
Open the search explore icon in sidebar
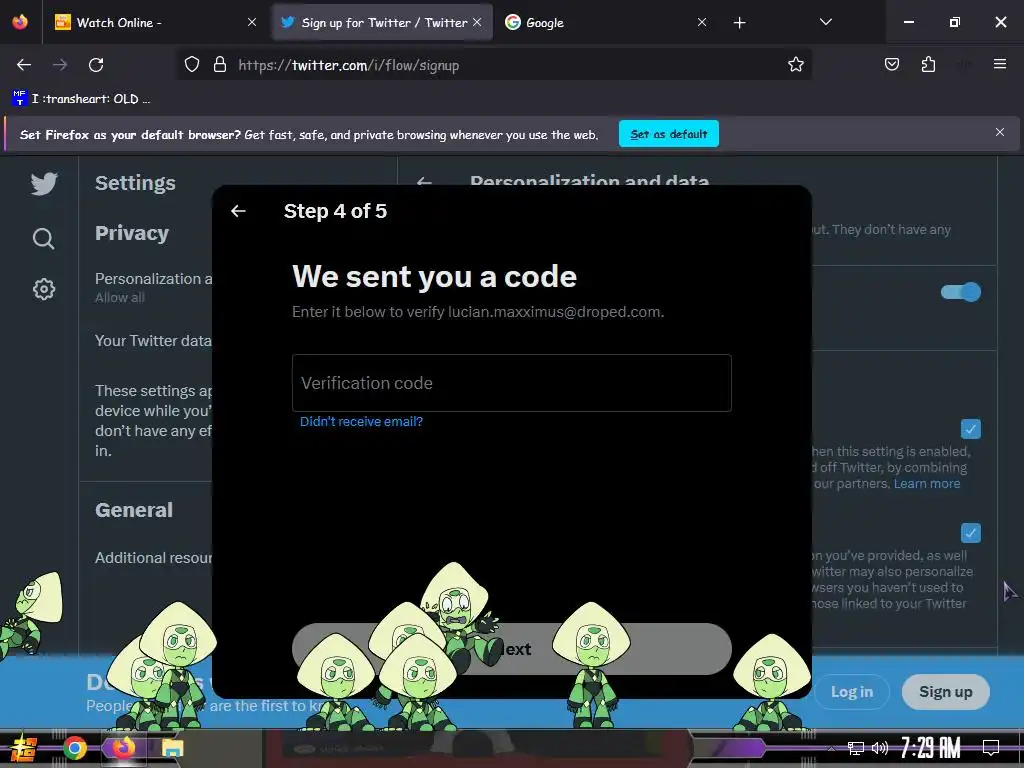44,238
